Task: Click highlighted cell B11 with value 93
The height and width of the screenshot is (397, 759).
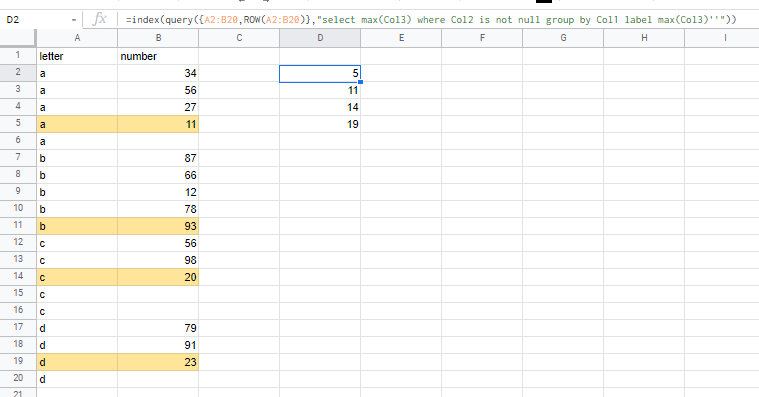Action: [x=158, y=226]
